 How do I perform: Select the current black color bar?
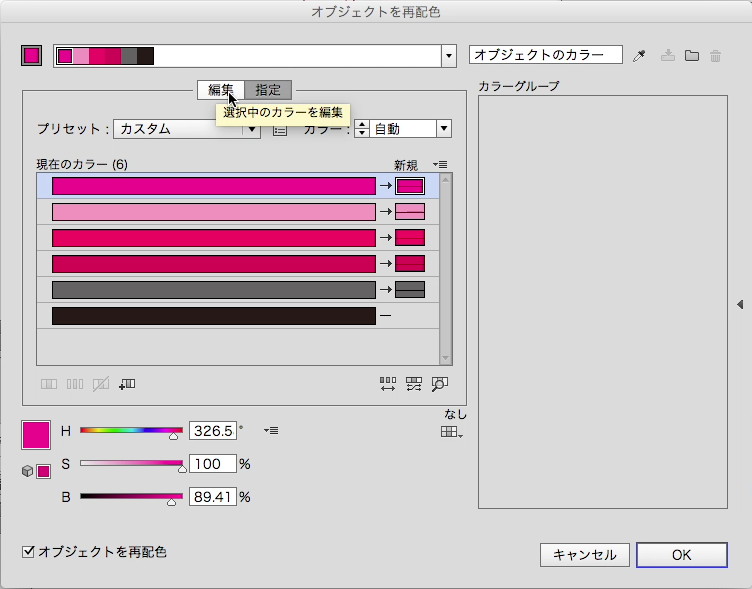214,316
